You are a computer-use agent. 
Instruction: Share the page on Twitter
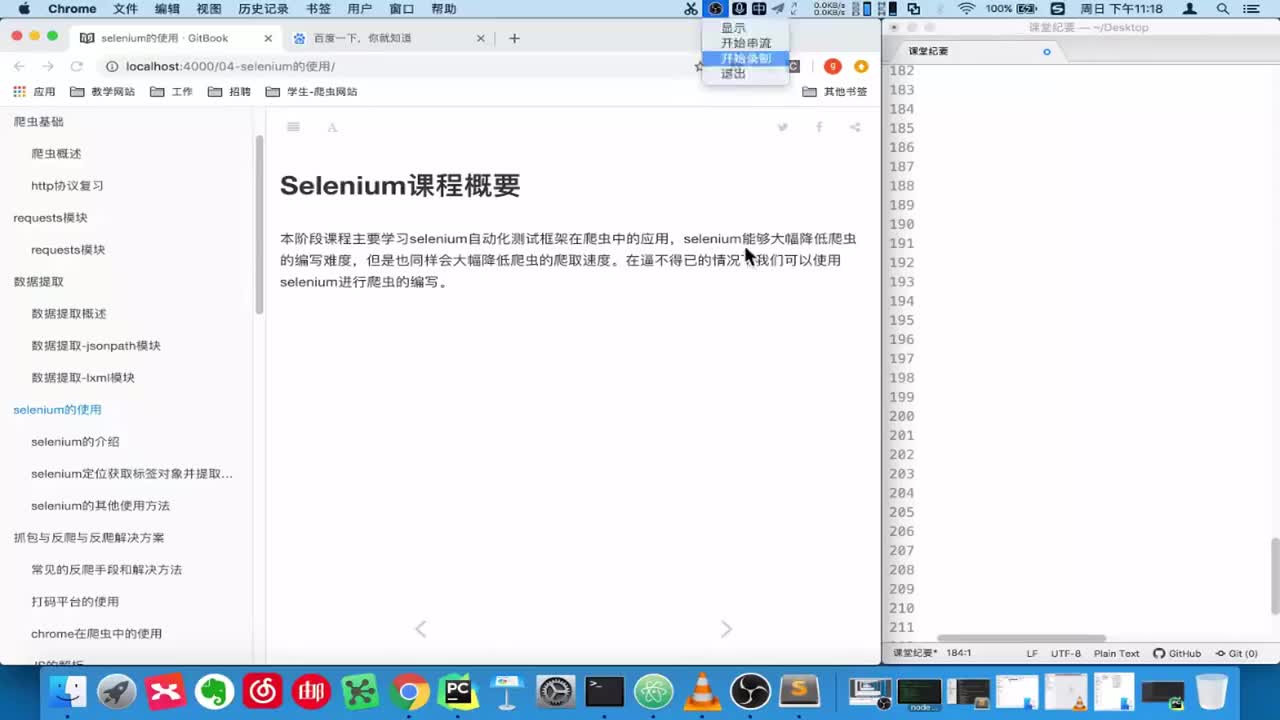(783, 127)
